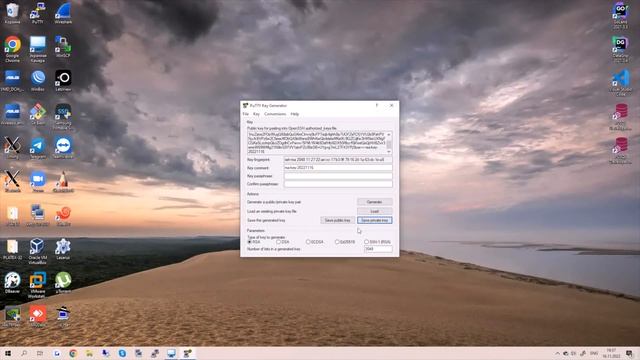Open the Wireshark desktop shortcut
Viewport: 640px width, 360px height.
(63, 13)
